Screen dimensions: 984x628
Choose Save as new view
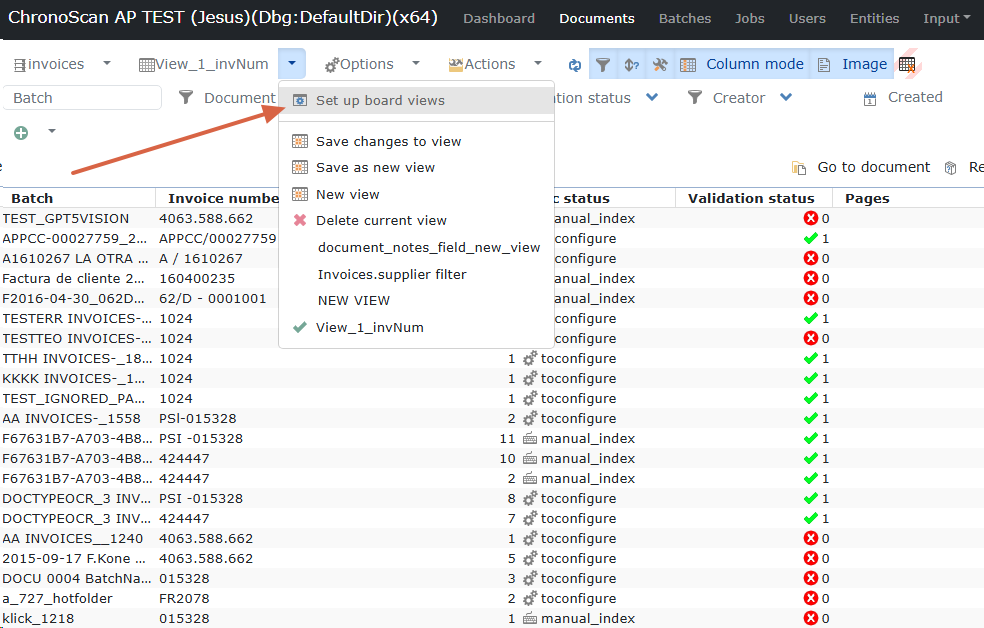coord(375,168)
